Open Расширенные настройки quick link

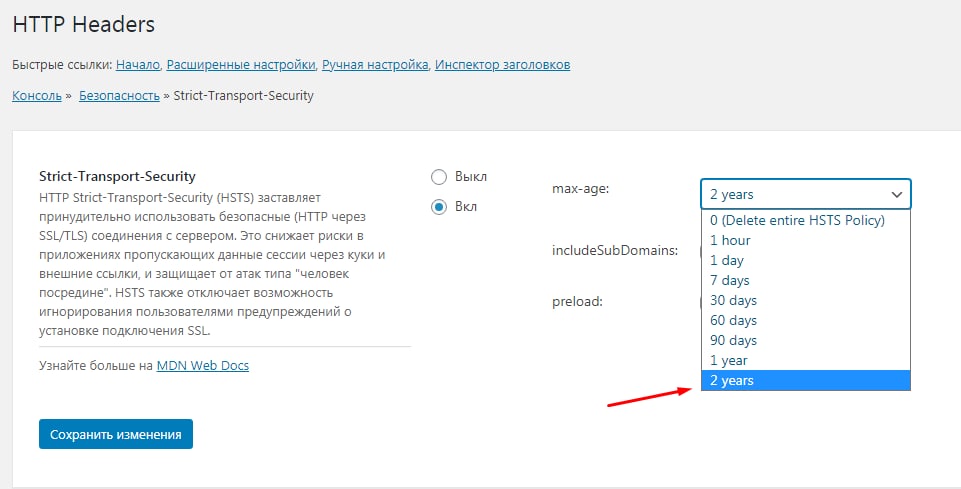tap(241, 65)
